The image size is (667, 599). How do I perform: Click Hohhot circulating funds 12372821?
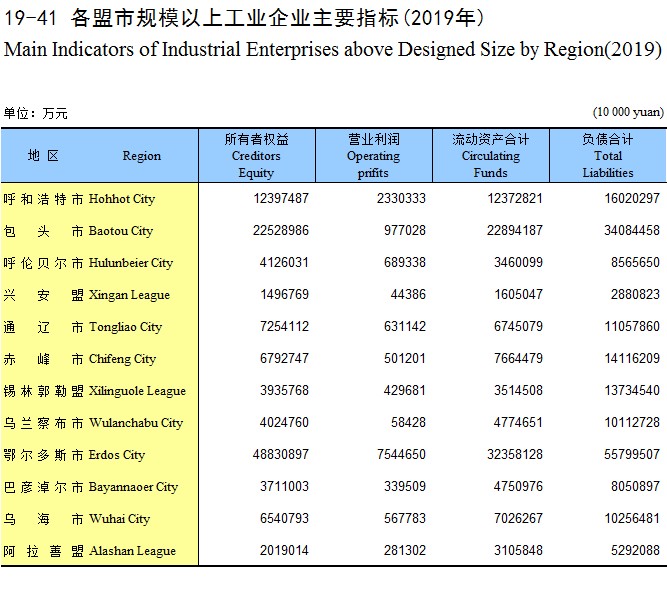[x=515, y=198]
